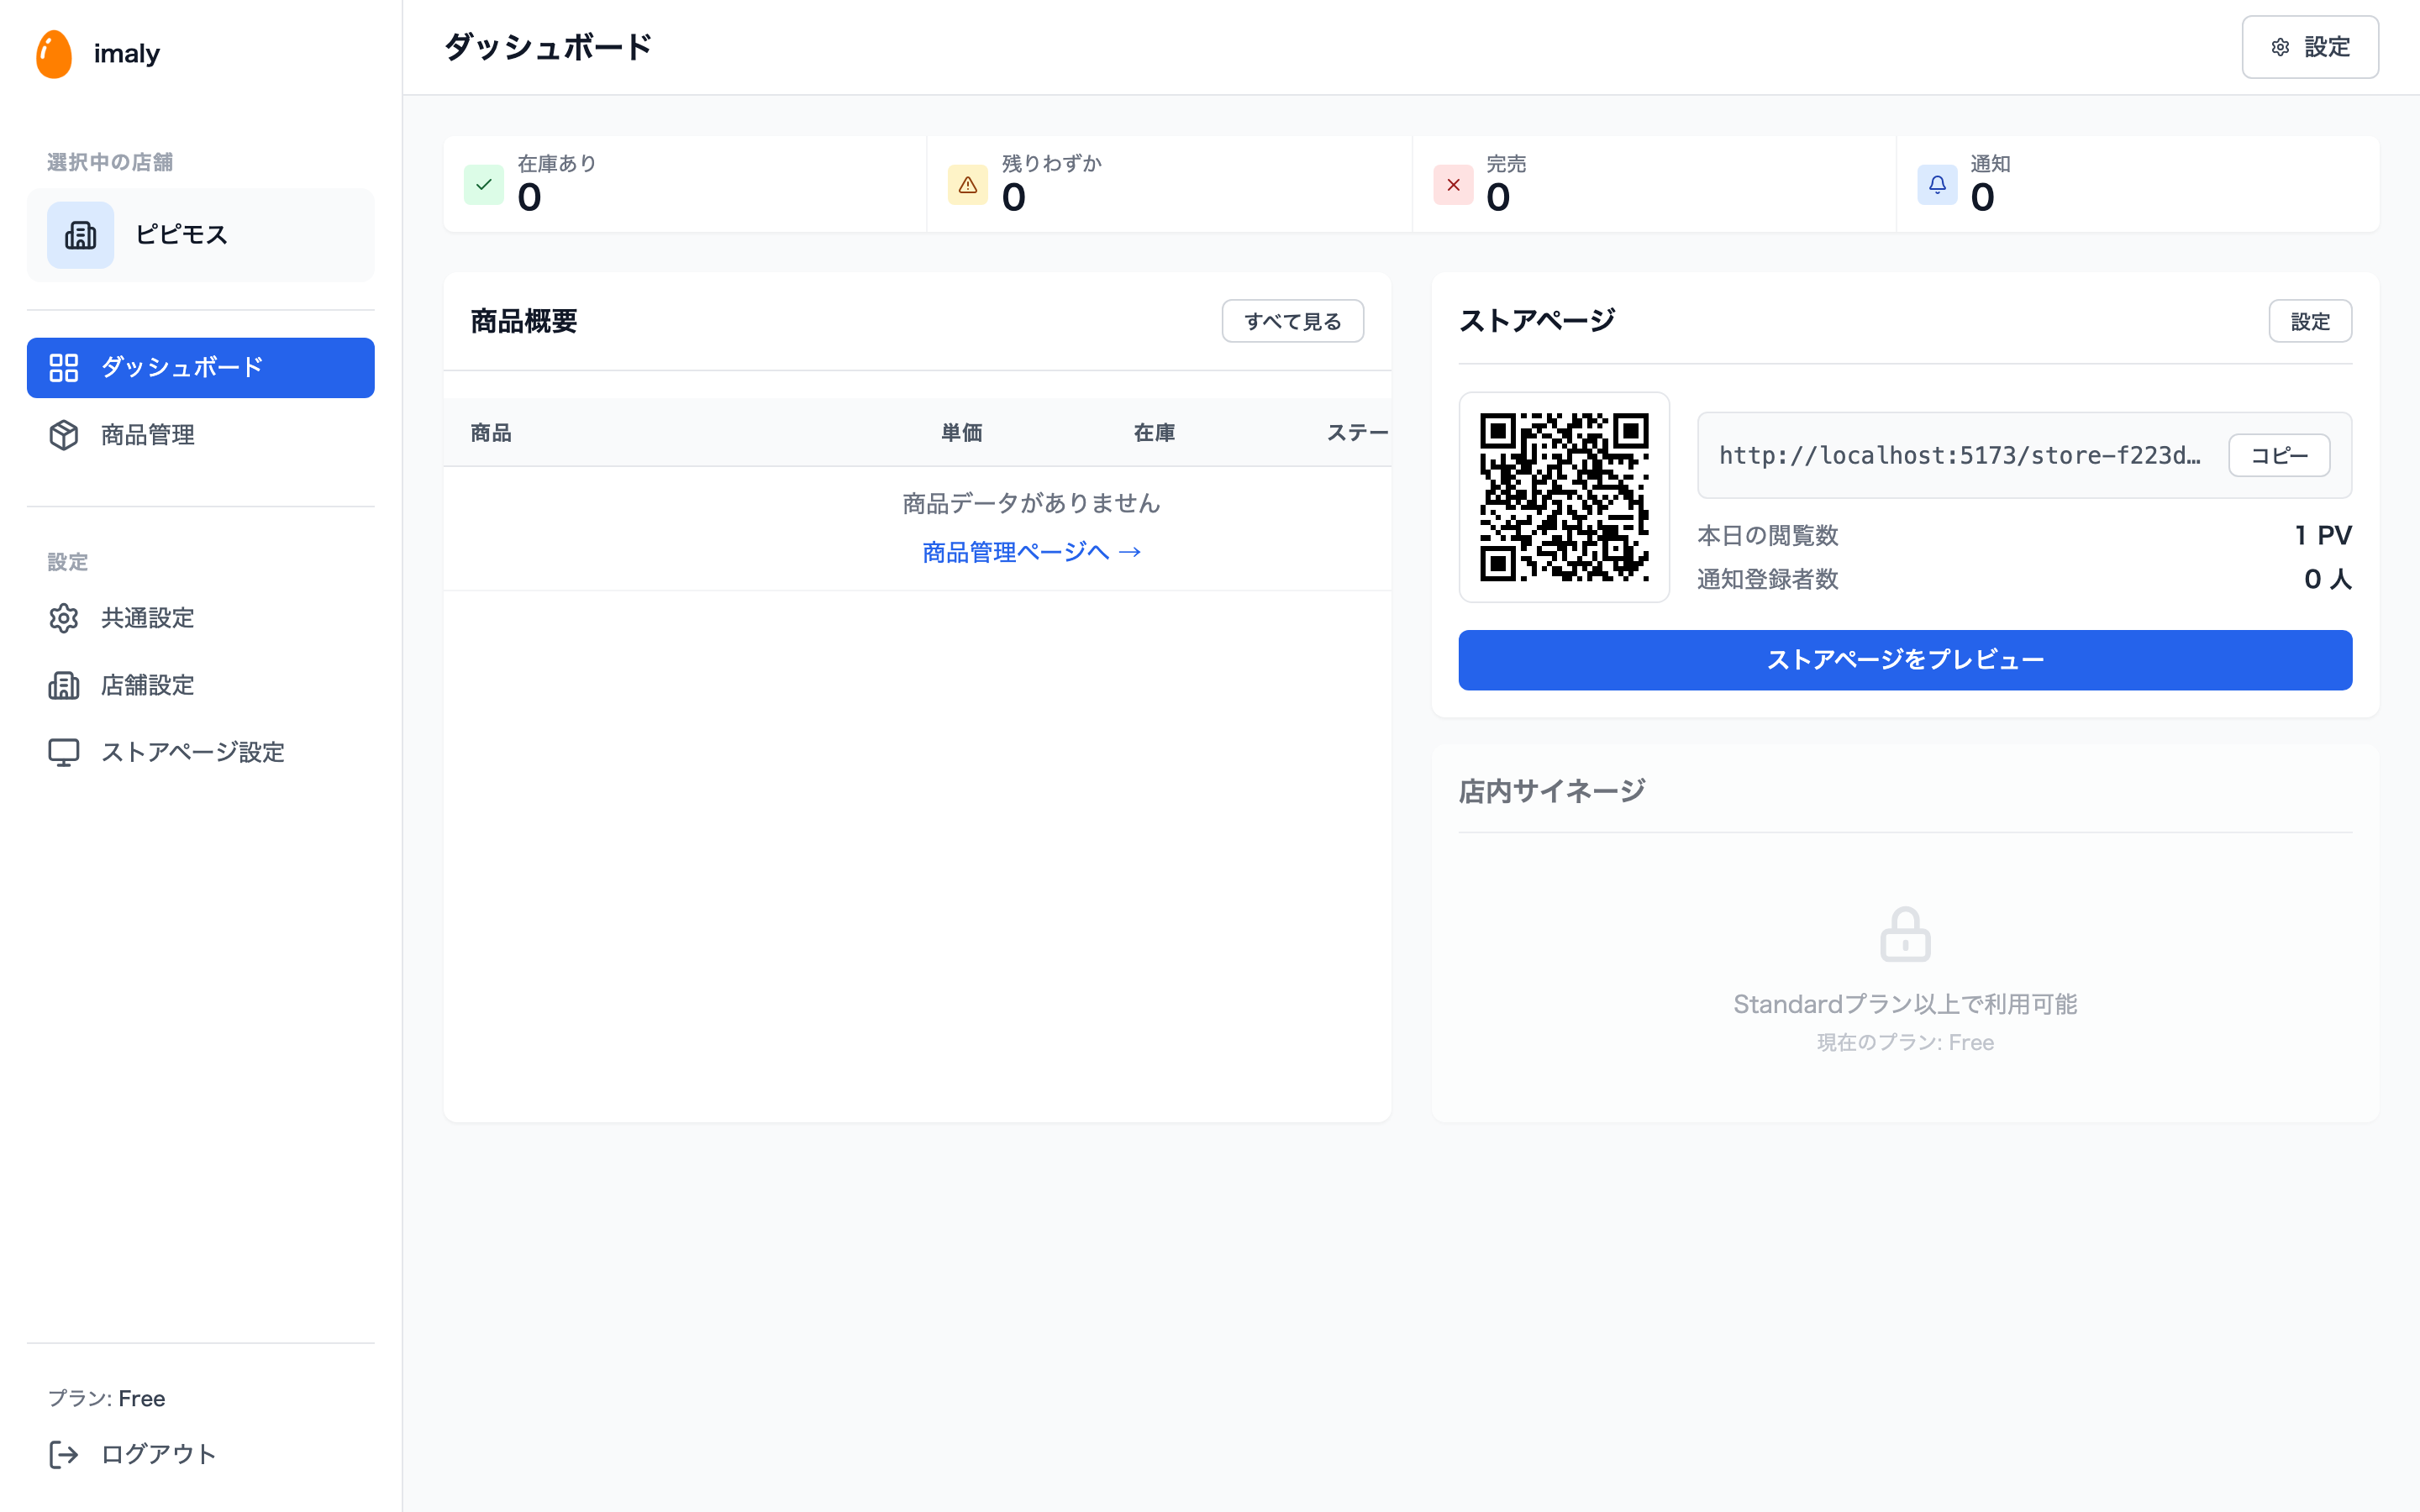This screenshot has width=2420, height=1512.
Task: Copy store URL with コピー button
Action: point(2278,455)
